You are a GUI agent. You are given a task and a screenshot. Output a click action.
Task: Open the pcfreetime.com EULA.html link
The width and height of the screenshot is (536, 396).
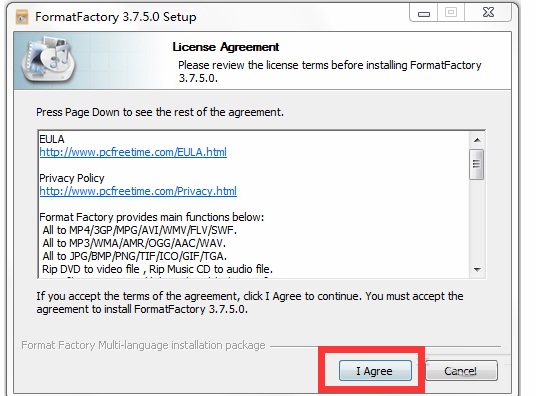click(133, 152)
